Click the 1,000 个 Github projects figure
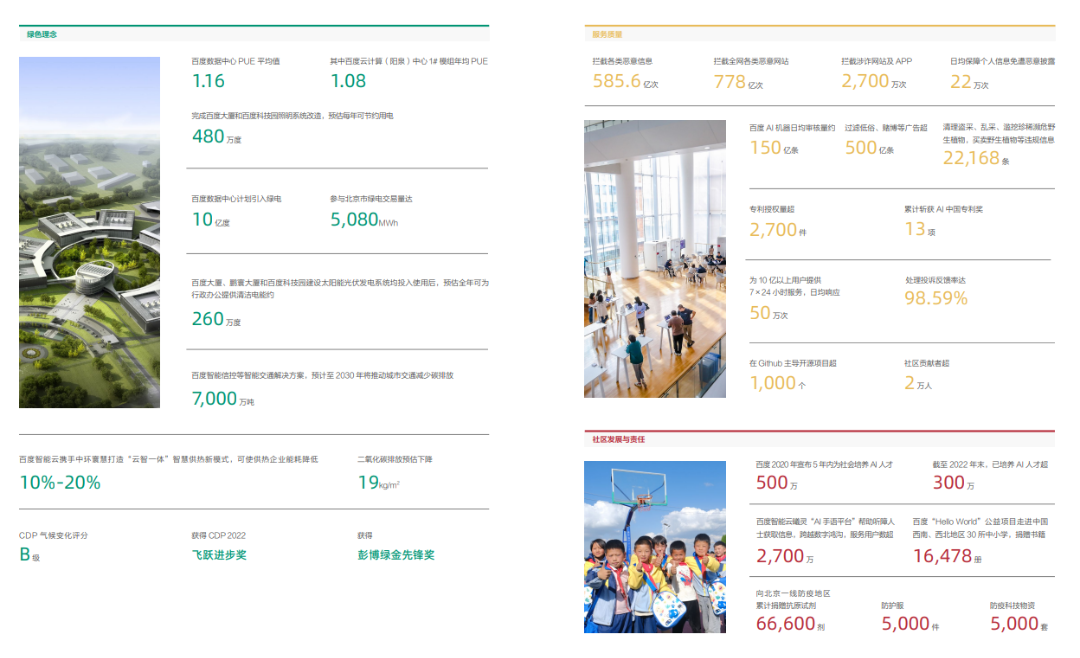This screenshot has width=1080, height=658. [x=777, y=383]
